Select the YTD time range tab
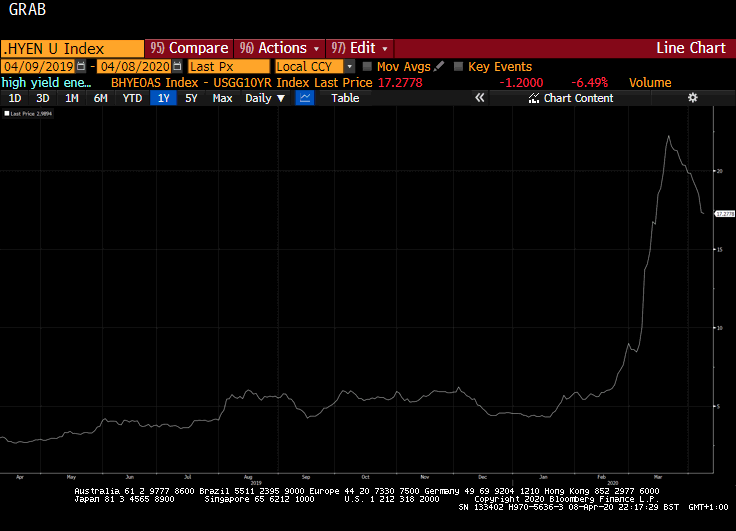This screenshot has height=531, width=736. click(132, 98)
